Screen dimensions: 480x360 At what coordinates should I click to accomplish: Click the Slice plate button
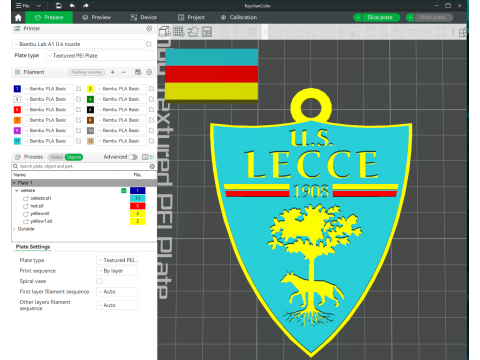(x=381, y=17)
